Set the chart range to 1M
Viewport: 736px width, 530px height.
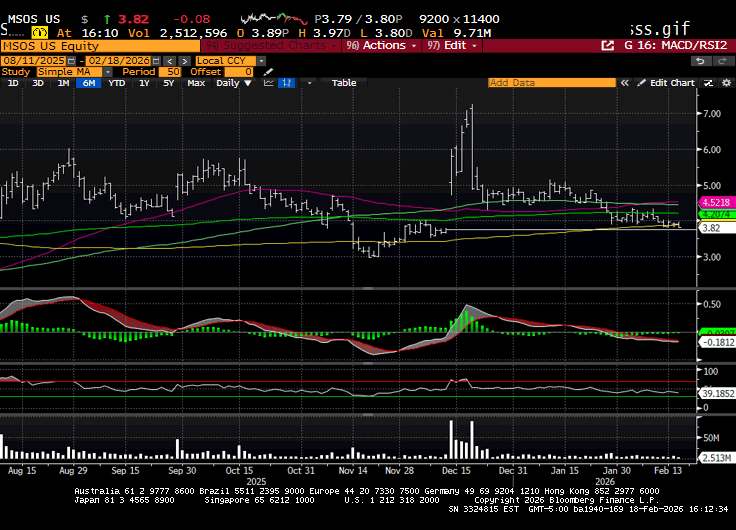point(63,83)
